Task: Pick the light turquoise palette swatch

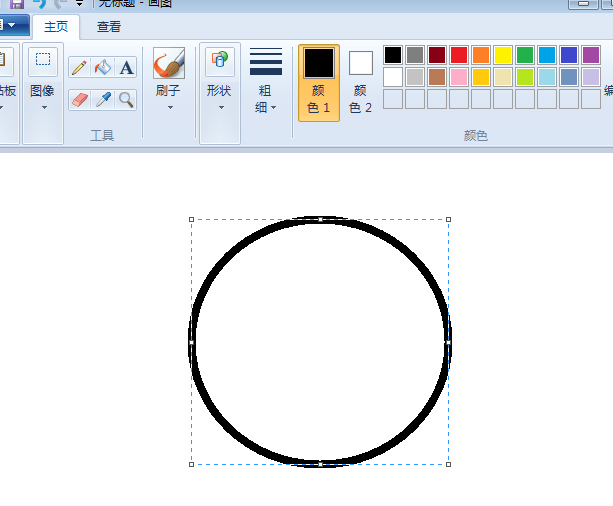Action: [547, 77]
